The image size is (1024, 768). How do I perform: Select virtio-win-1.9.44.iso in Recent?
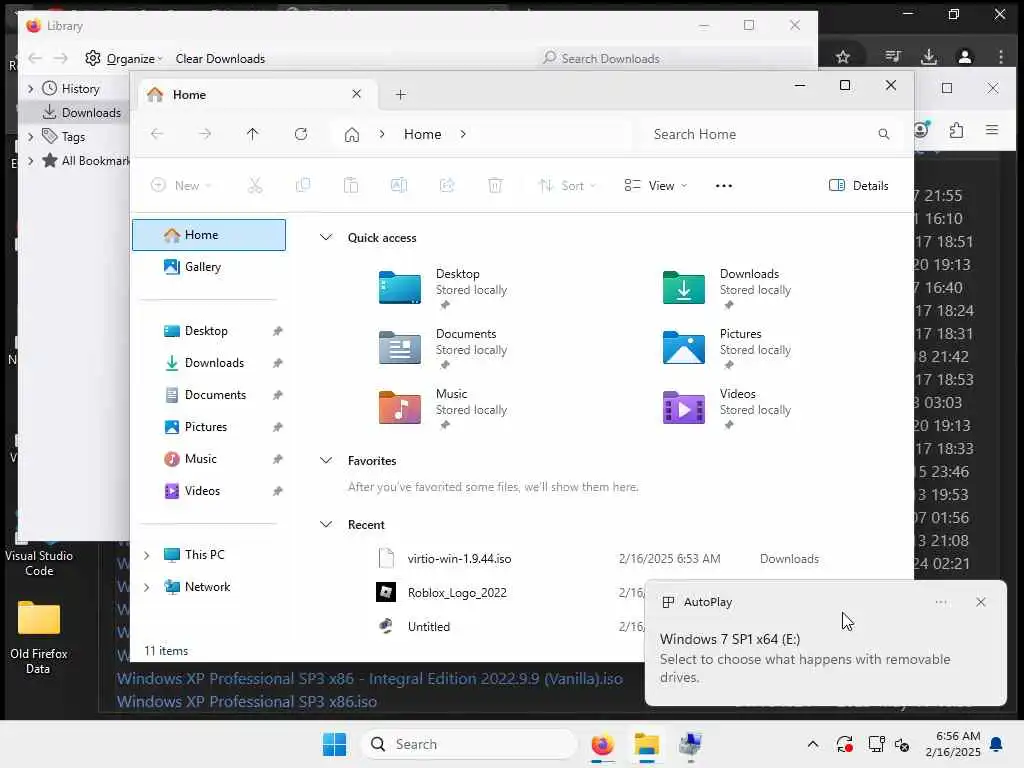pyautogui.click(x=459, y=559)
